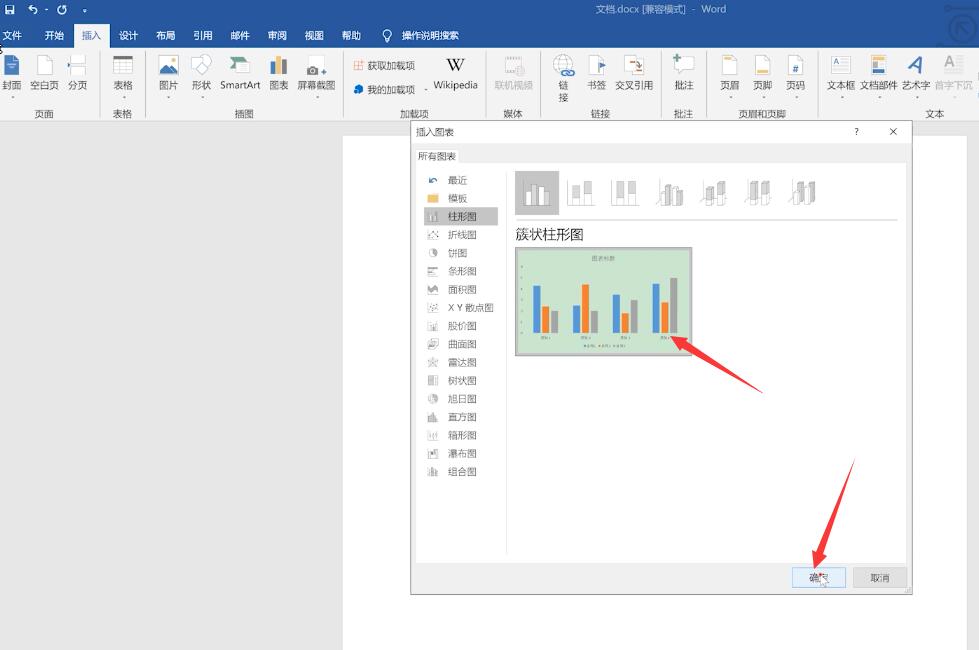The width and height of the screenshot is (979, 650).
Task: Insert a 文本框 text box
Action: [840, 76]
